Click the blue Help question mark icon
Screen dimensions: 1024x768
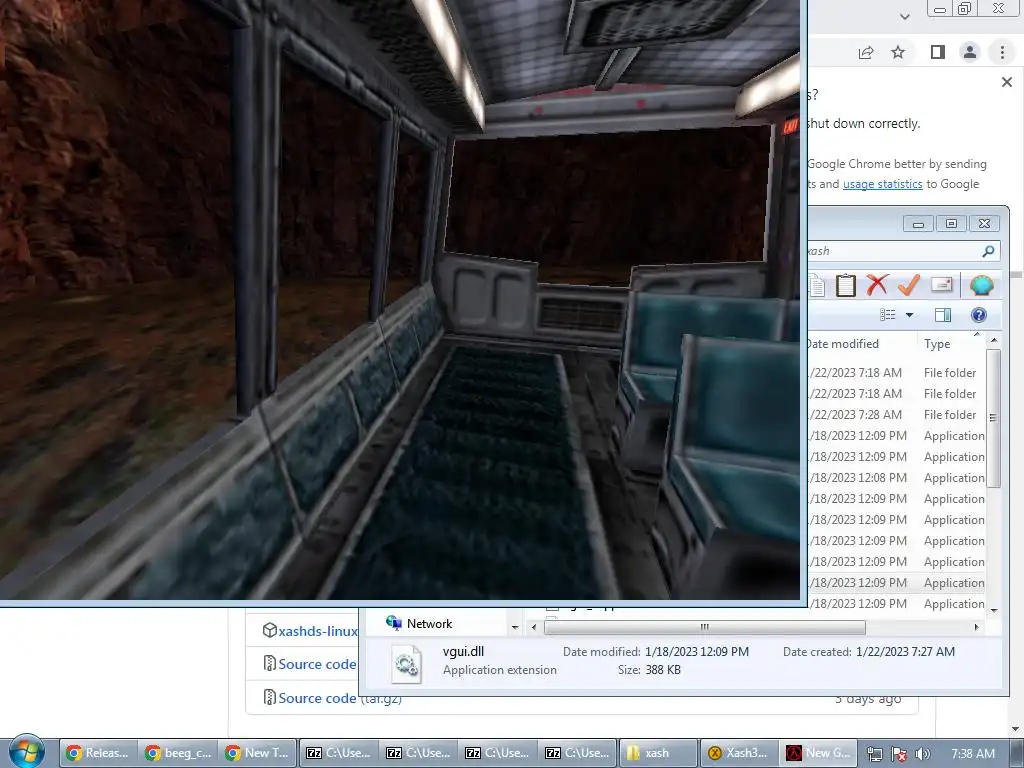click(x=978, y=315)
